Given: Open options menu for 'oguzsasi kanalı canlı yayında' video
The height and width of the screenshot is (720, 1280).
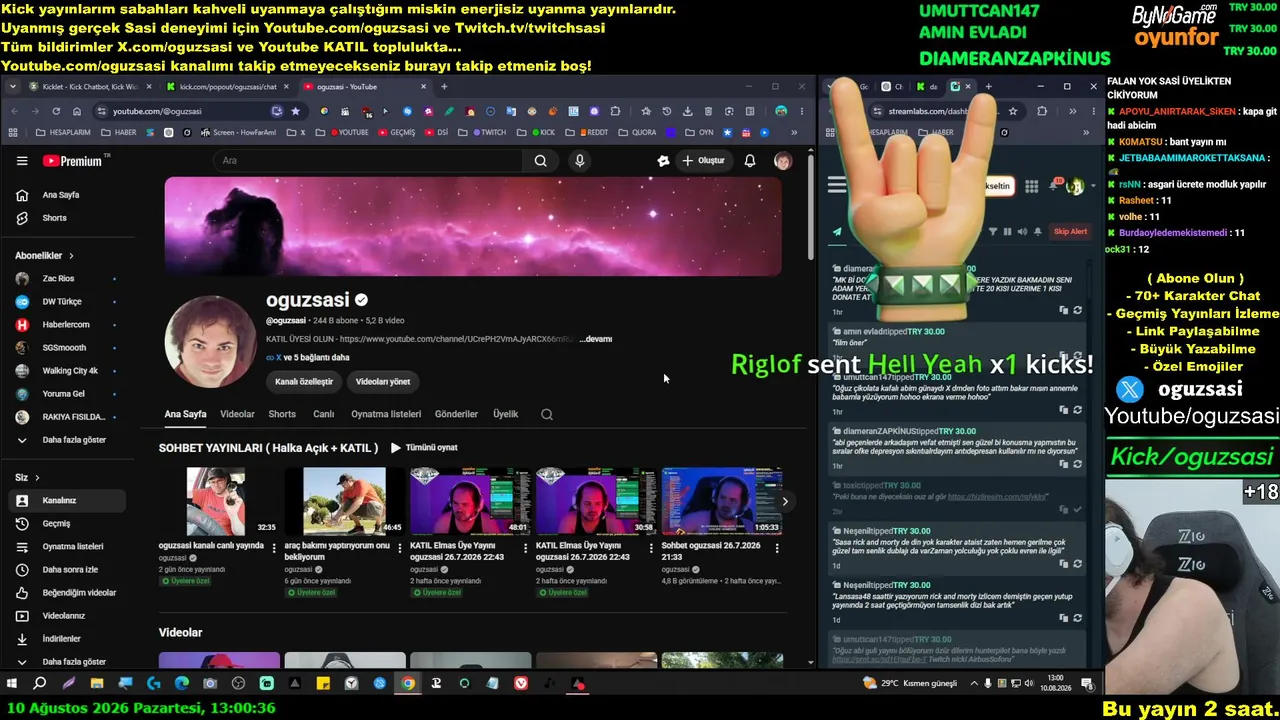Looking at the screenshot, I should click(x=274, y=548).
